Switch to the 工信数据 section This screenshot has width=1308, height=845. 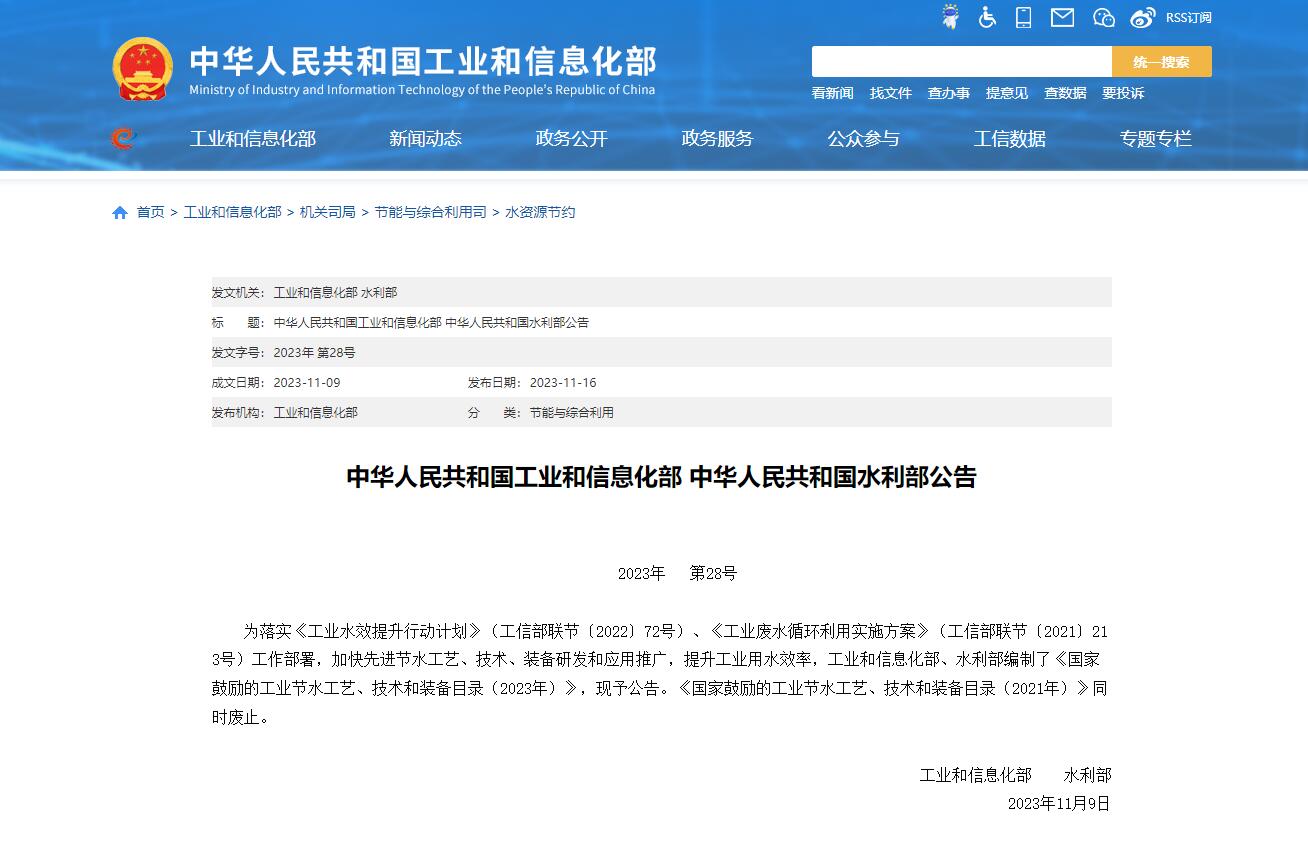pos(1009,139)
